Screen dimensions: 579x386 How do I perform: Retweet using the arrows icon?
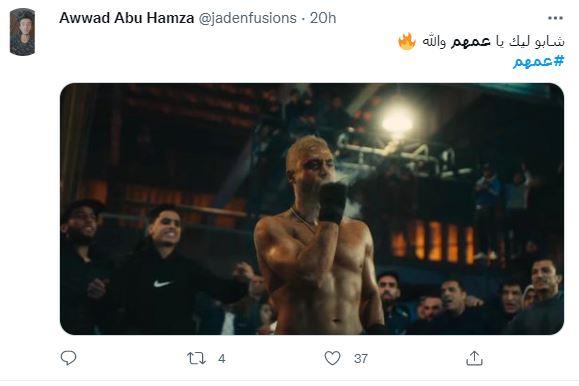pyautogui.click(x=196, y=358)
